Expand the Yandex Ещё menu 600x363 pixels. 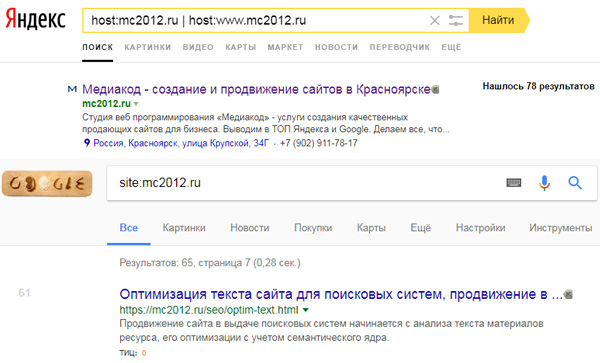pyautogui.click(x=451, y=47)
